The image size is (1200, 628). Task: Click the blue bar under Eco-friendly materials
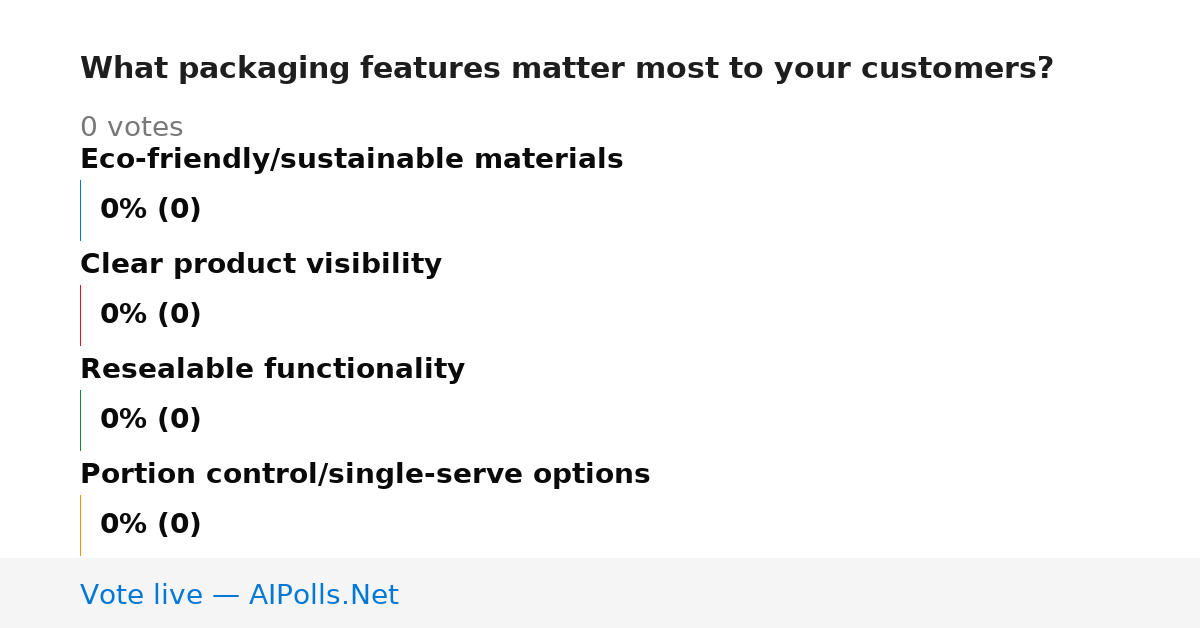click(80, 210)
